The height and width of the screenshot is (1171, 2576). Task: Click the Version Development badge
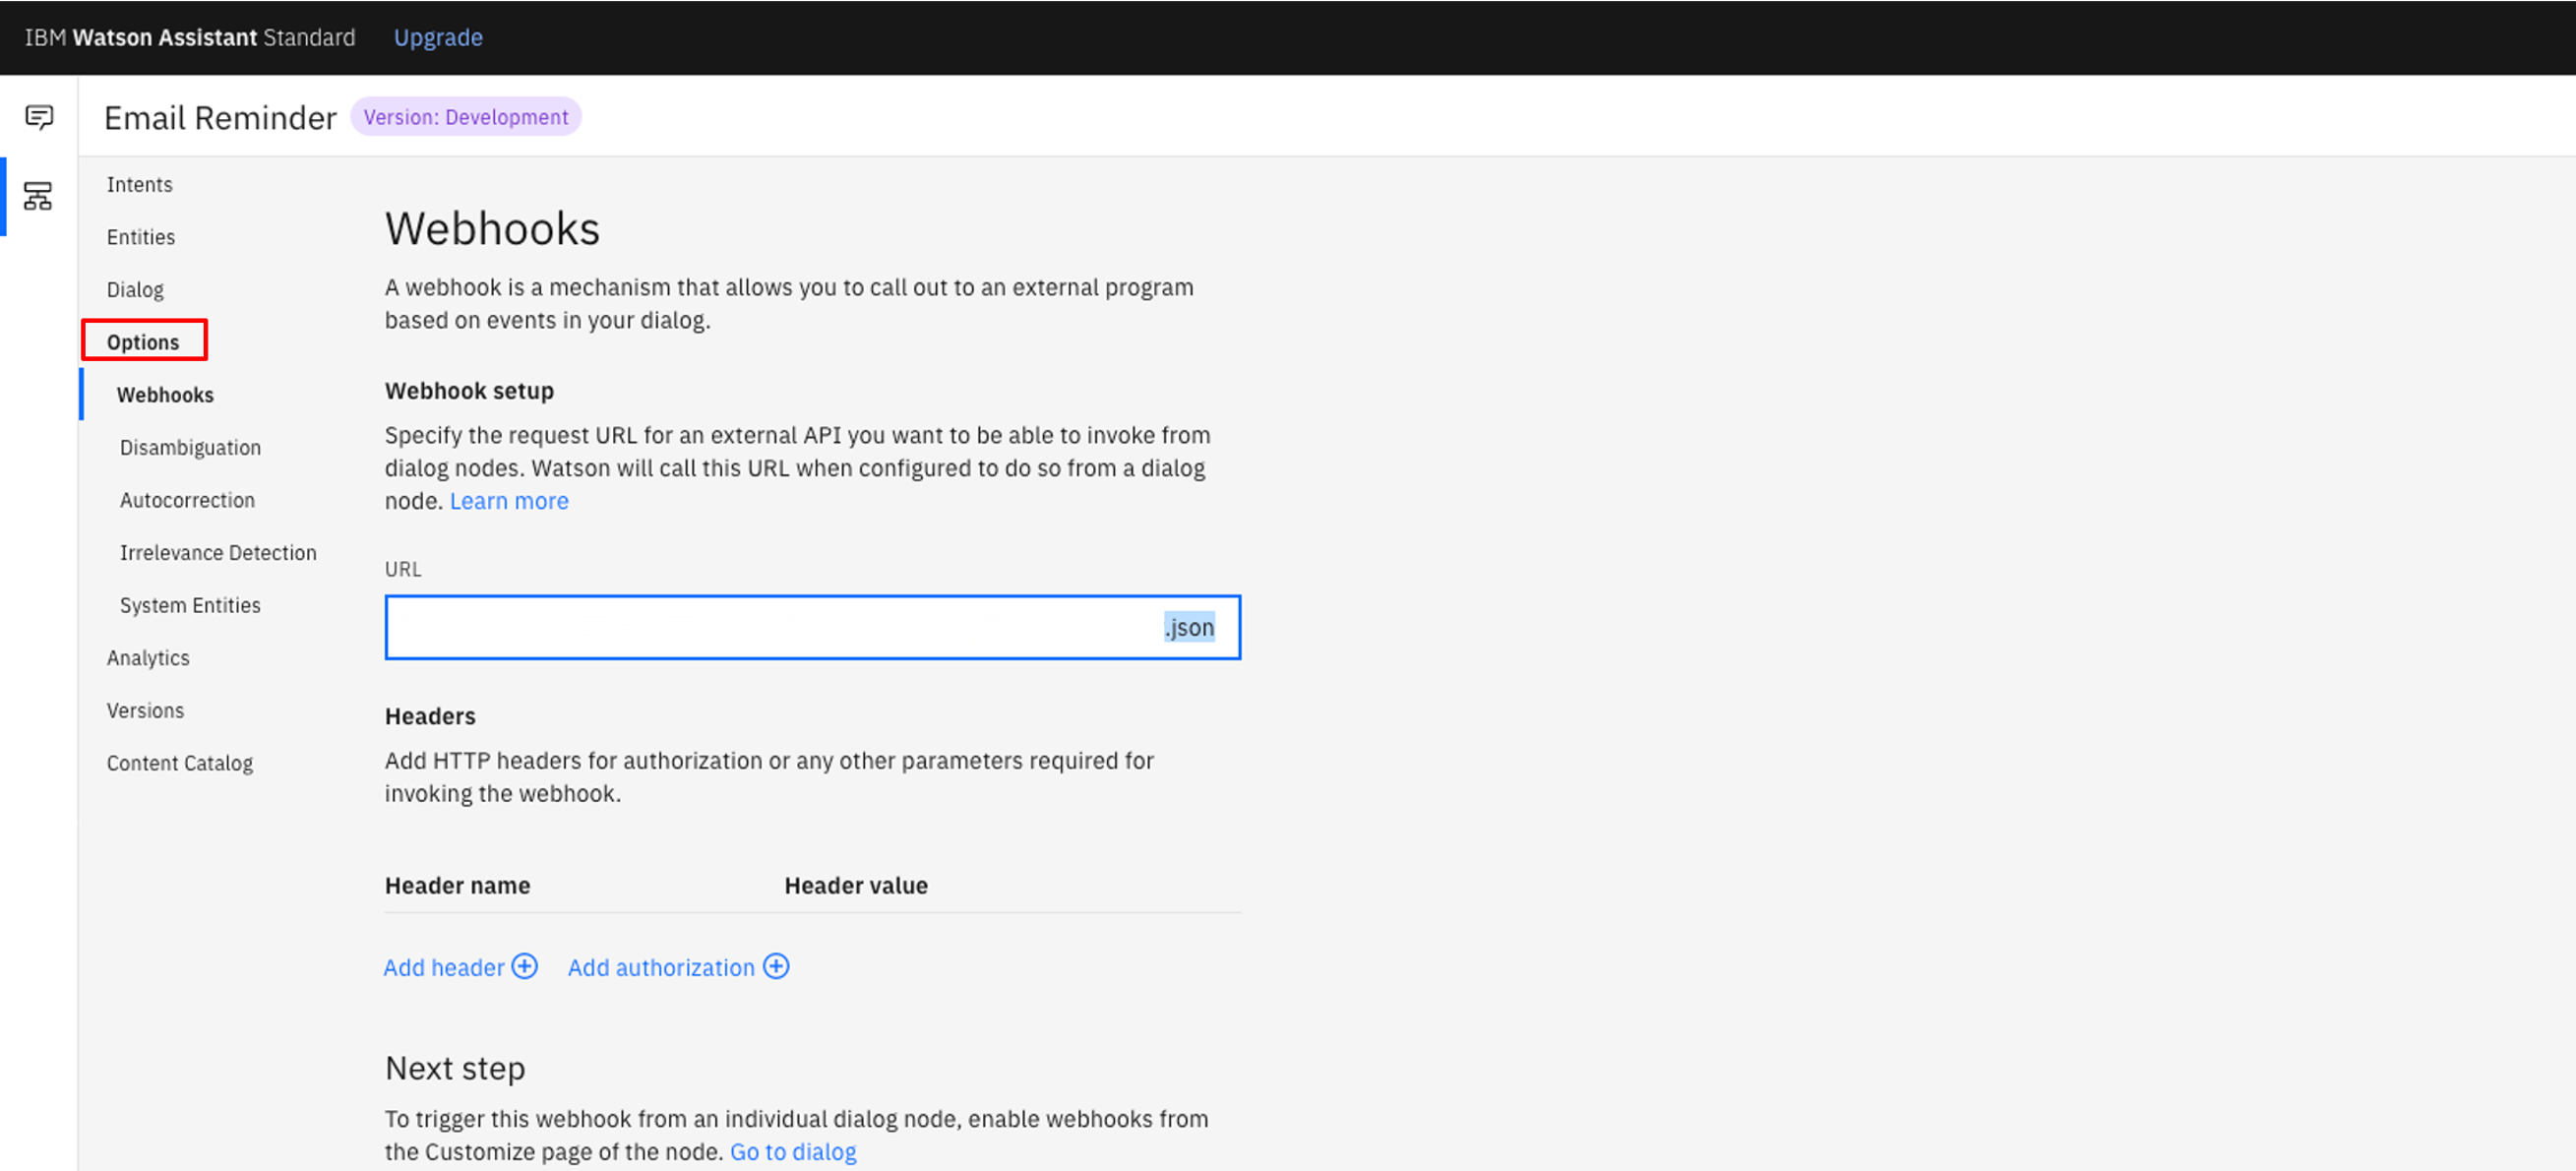point(465,115)
